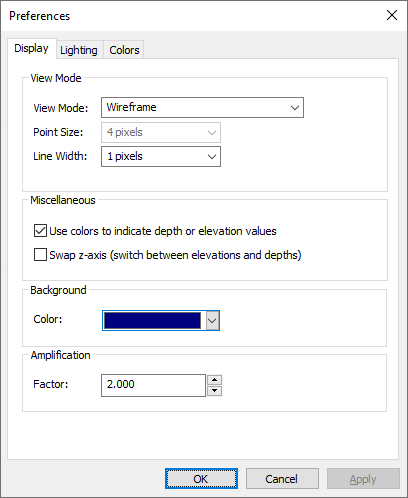Open the Colors tab
The height and width of the screenshot is (498, 408).
pos(124,50)
